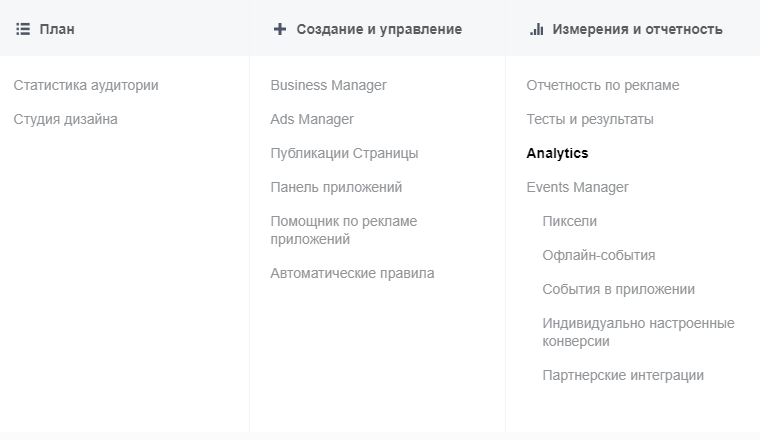The height and width of the screenshot is (440, 760).
Task: Go to Ads Manager
Action: (x=312, y=119)
